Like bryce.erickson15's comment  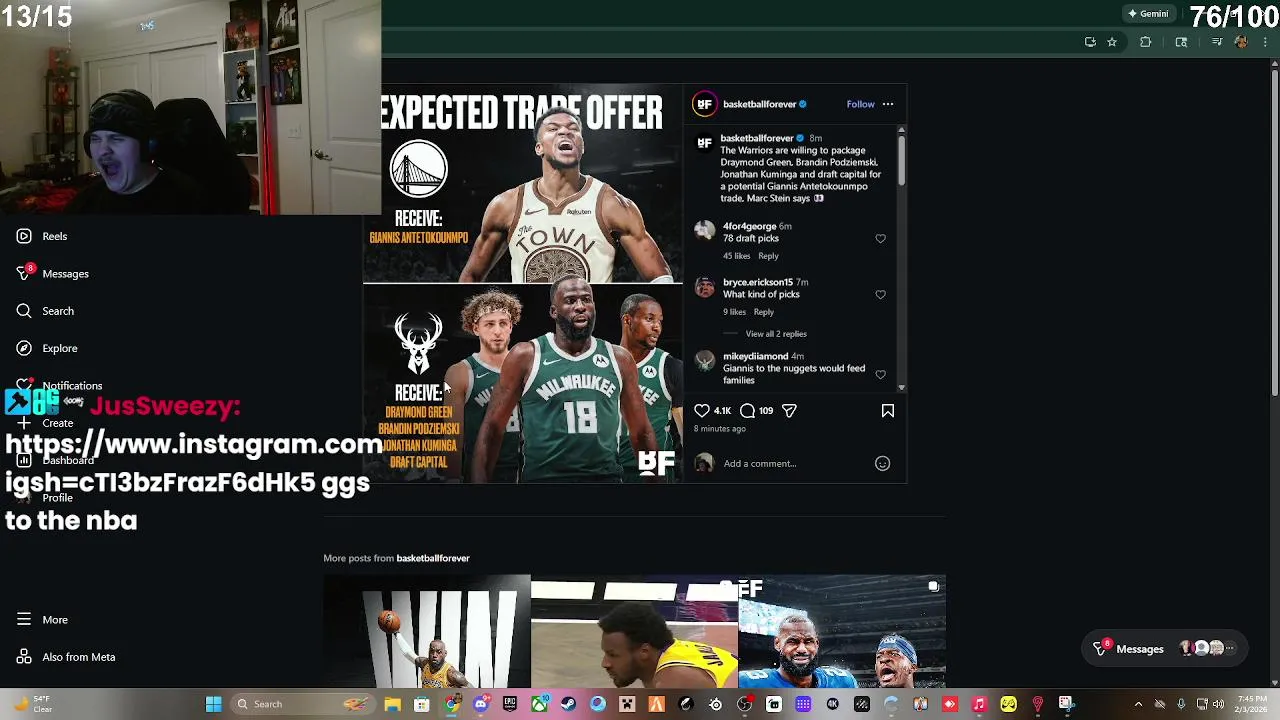[880, 295]
